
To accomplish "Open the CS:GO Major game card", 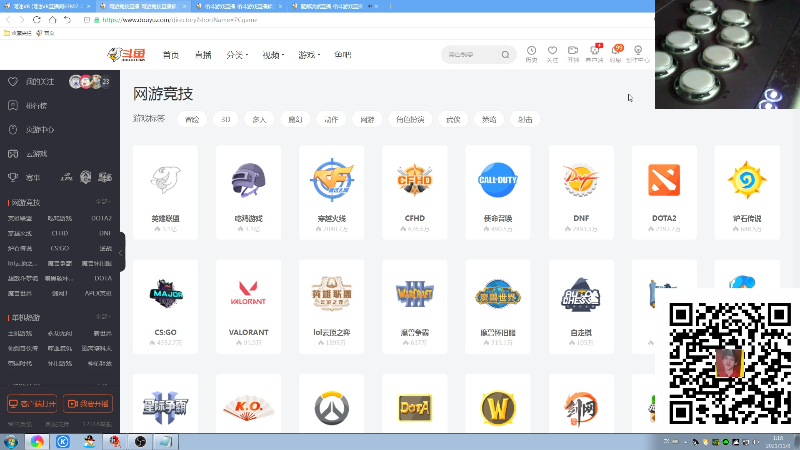I will (x=165, y=307).
